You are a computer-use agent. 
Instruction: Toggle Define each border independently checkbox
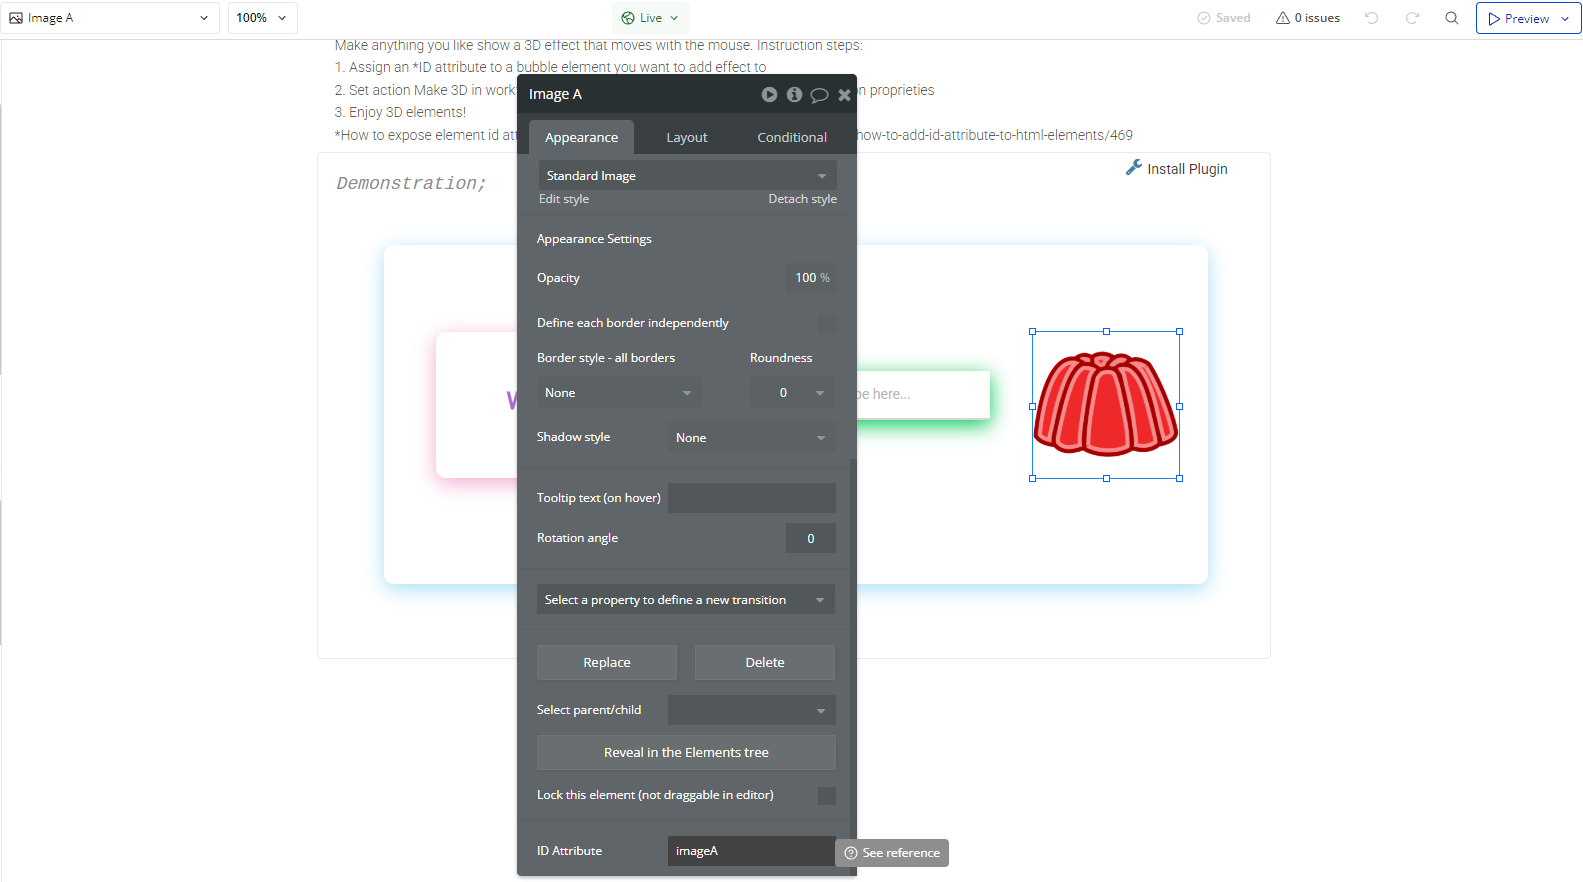point(827,323)
